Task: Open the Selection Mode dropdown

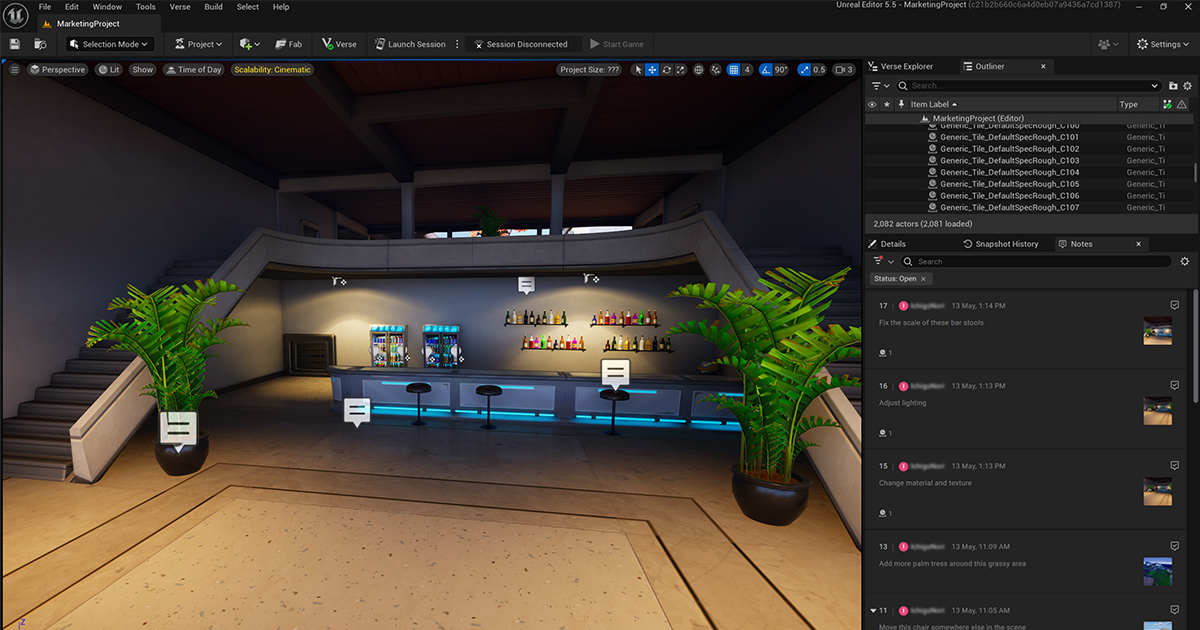Action: [x=109, y=44]
